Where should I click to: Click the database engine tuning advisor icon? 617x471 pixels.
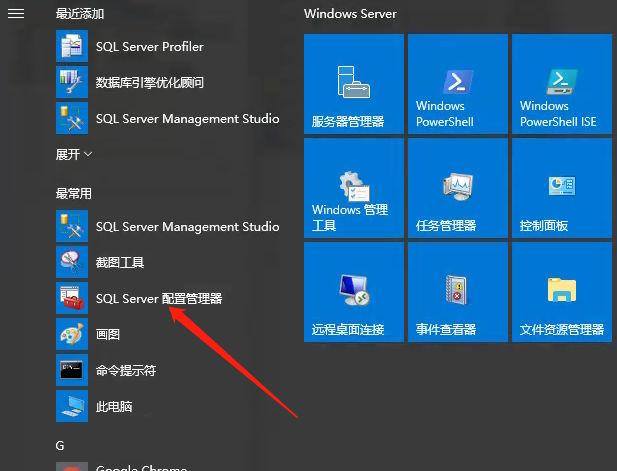click(72, 82)
